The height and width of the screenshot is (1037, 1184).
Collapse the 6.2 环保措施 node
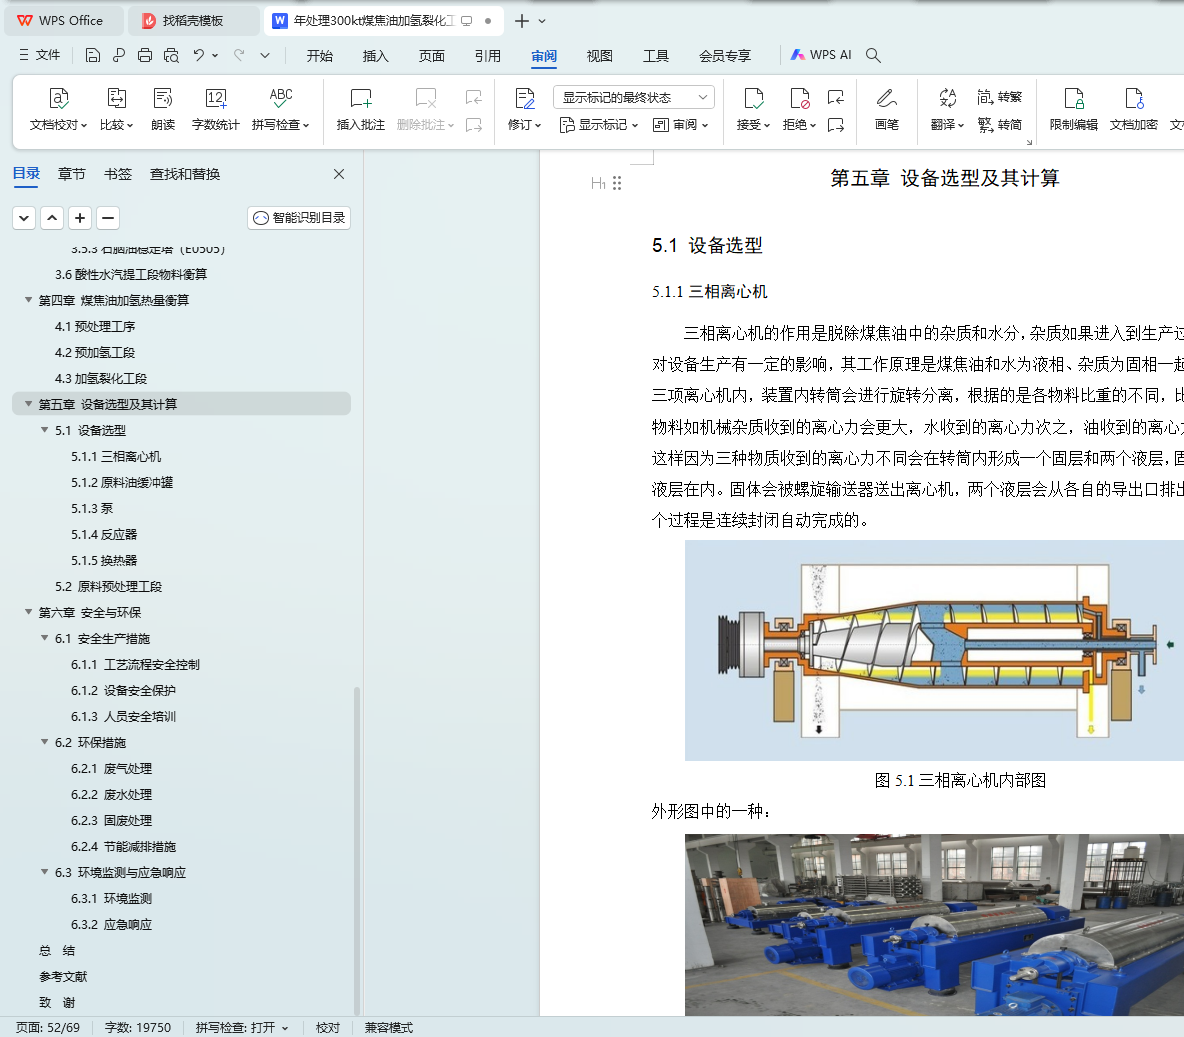[45, 742]
